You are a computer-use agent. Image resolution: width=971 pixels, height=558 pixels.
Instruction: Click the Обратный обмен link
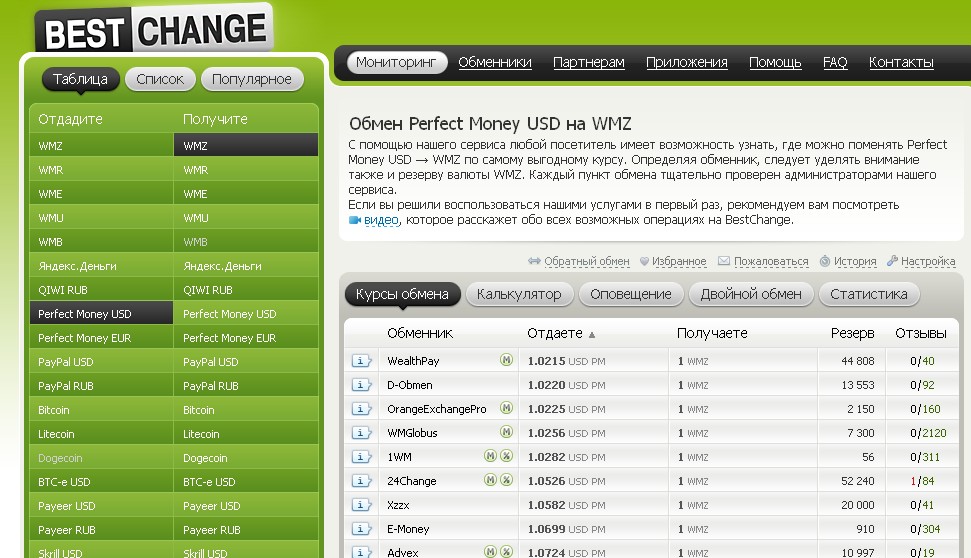coord(586,261)
